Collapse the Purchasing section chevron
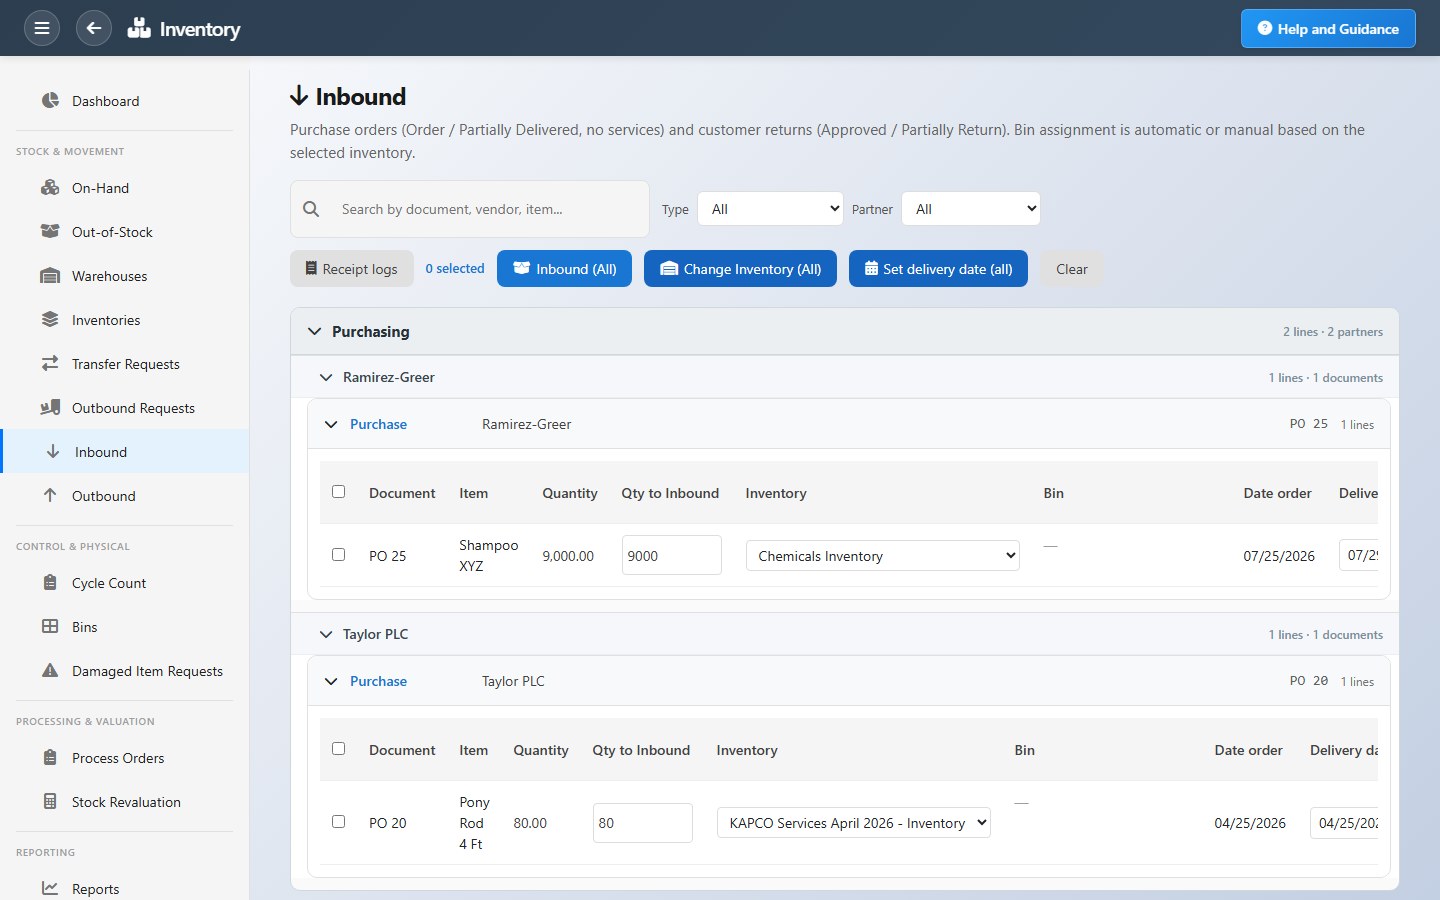Screen dimensions: 1440x900 point(315,331)
